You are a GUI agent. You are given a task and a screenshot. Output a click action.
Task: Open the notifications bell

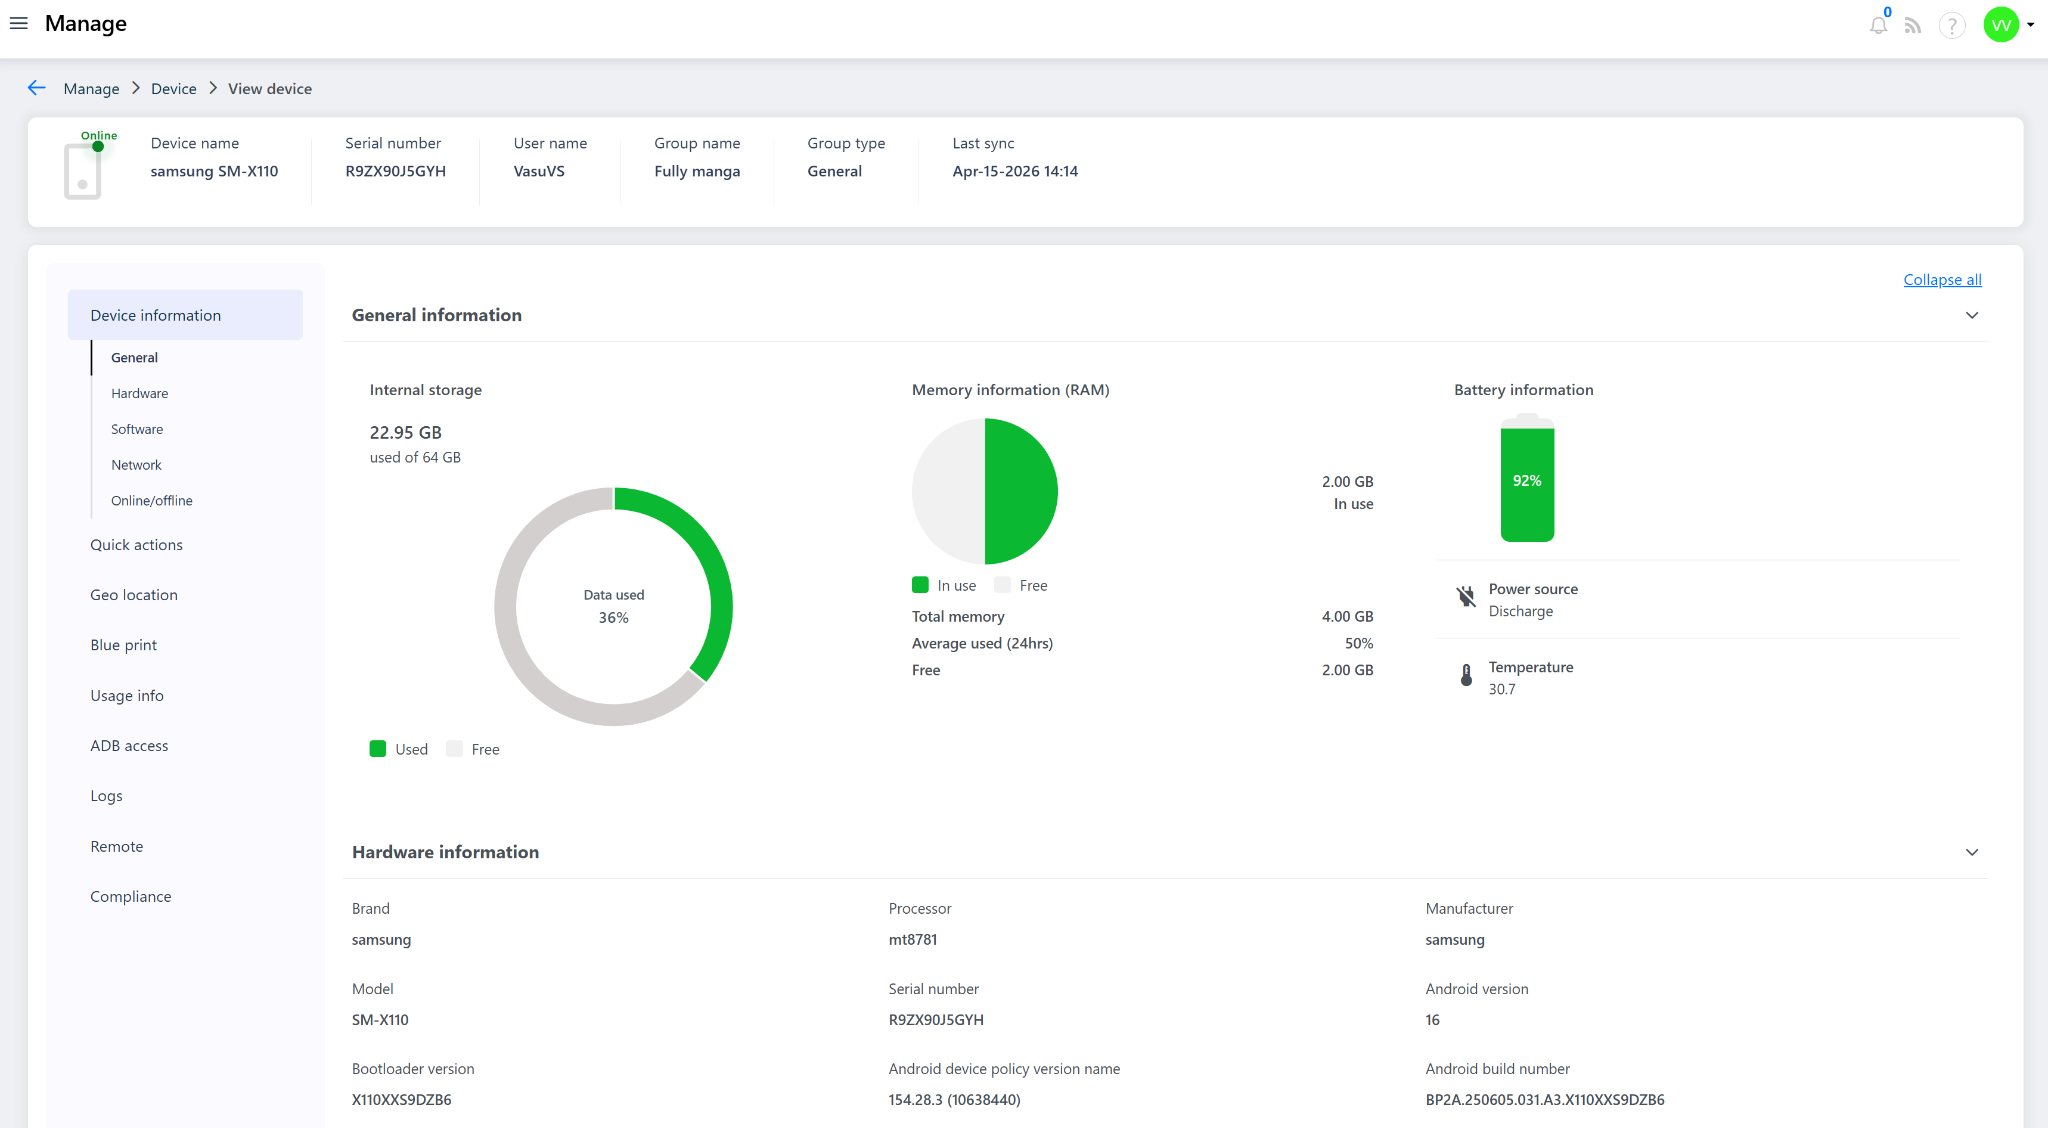(1878, 25)
